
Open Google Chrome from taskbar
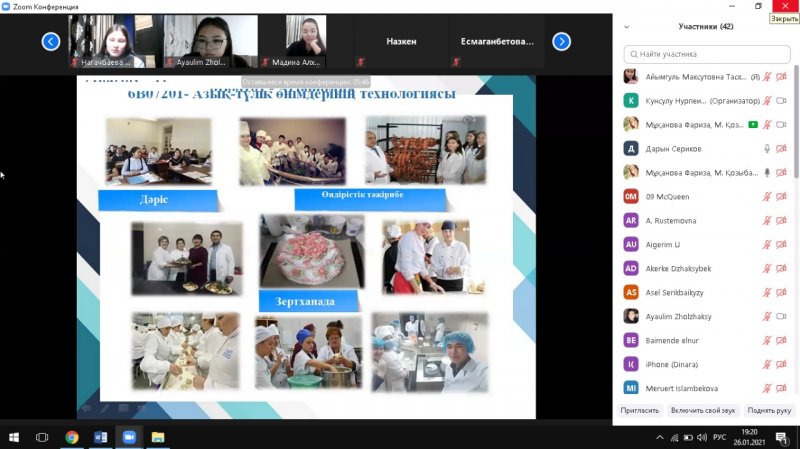coord(71,437)
